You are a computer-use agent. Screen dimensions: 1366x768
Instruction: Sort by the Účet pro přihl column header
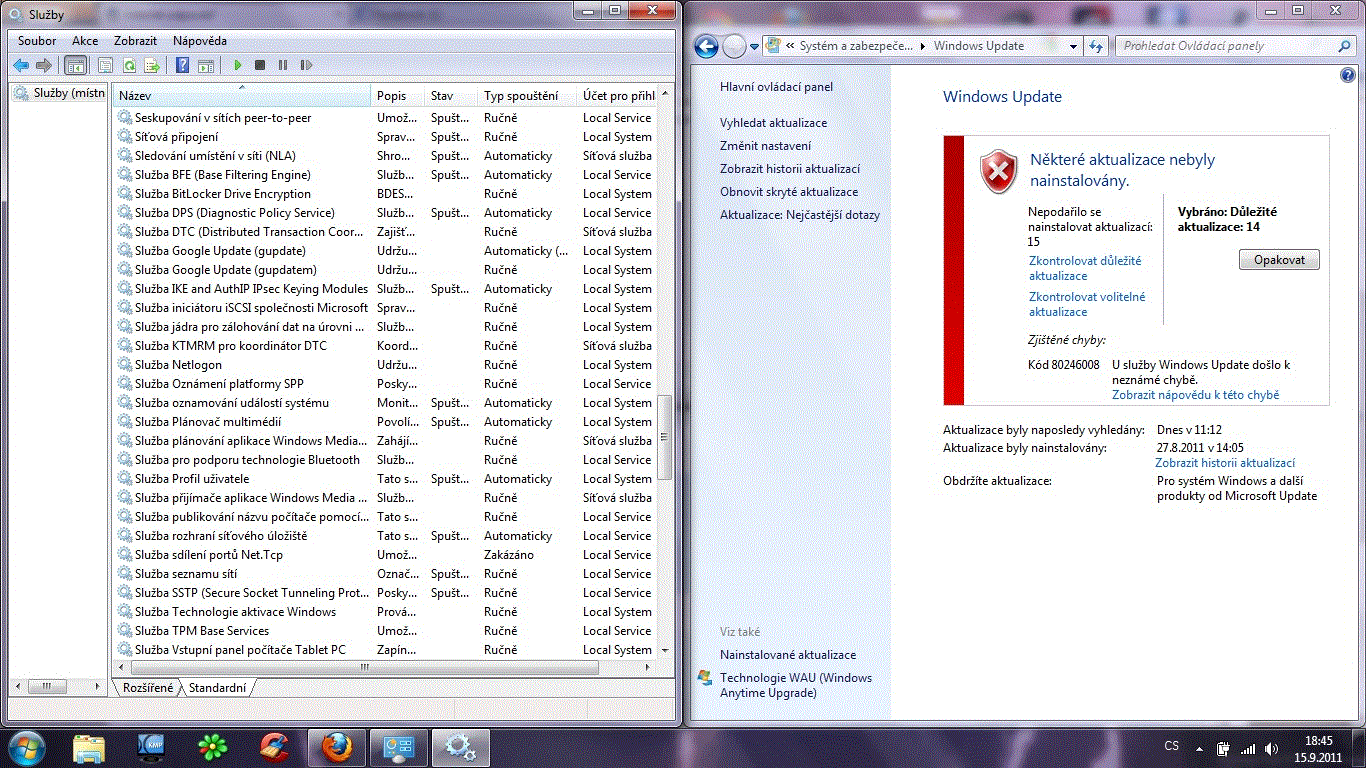pyautogui.click(x=617, y=96)
